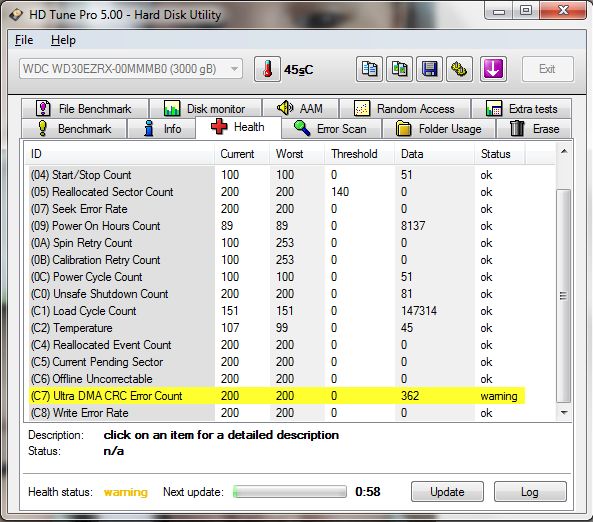
Task: Click the Log button
Action: (x=530, y=492)
